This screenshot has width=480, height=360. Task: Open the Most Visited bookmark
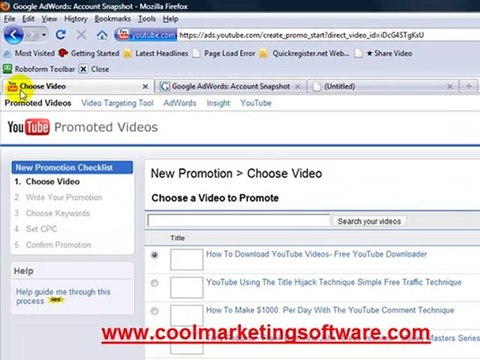(x=29, y=53)
